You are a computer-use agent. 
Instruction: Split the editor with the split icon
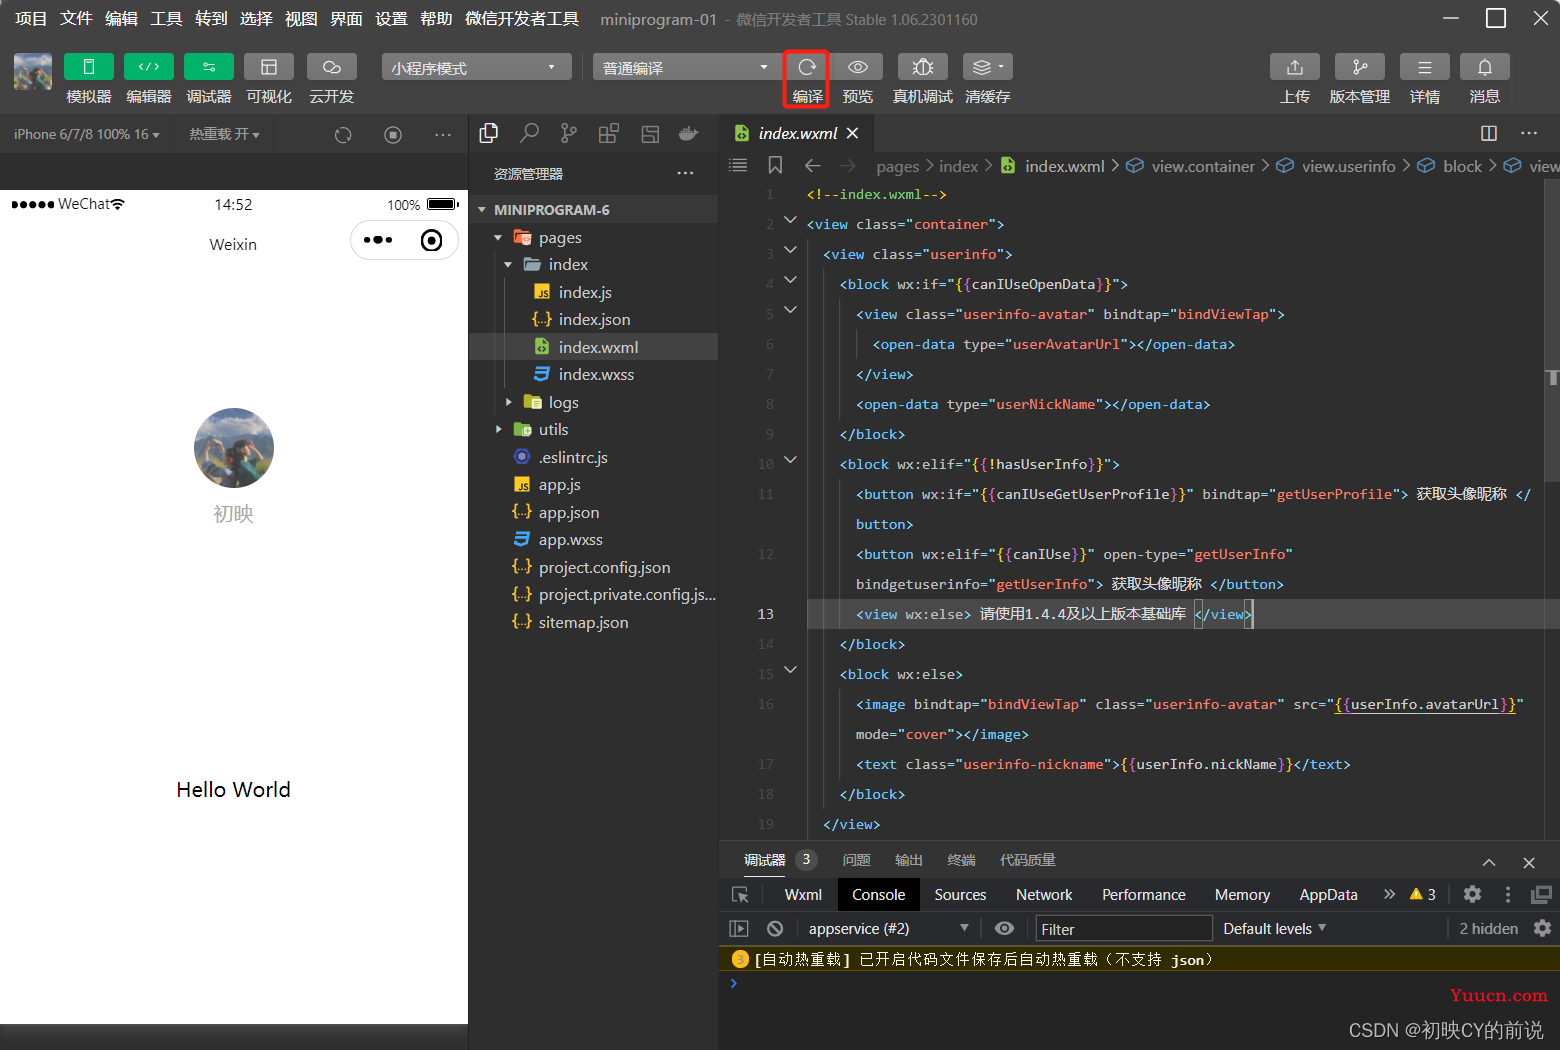(1489, 133)
